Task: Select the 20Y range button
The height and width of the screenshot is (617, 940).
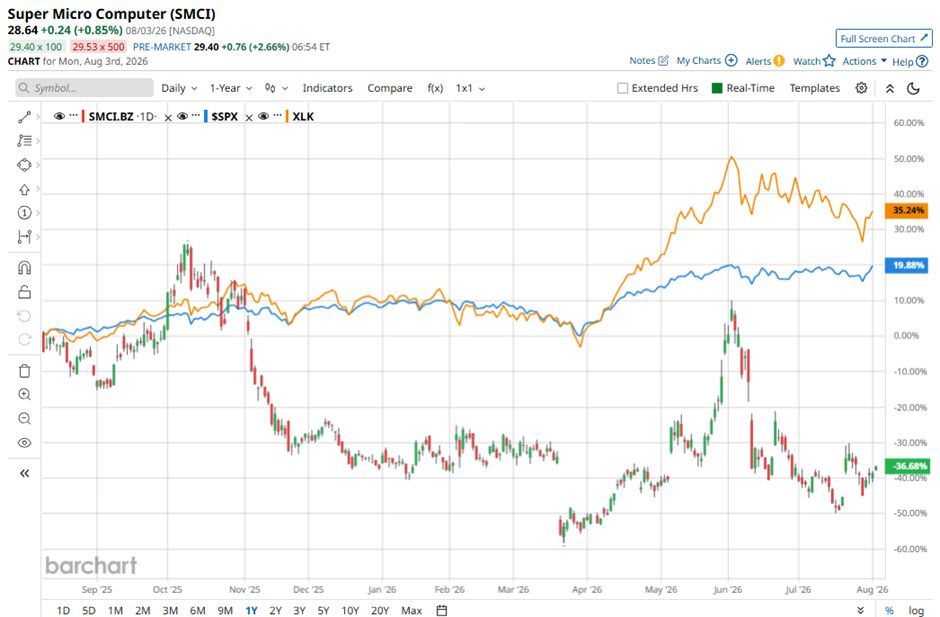Action: pyautogui.click(x=380, y=610)
